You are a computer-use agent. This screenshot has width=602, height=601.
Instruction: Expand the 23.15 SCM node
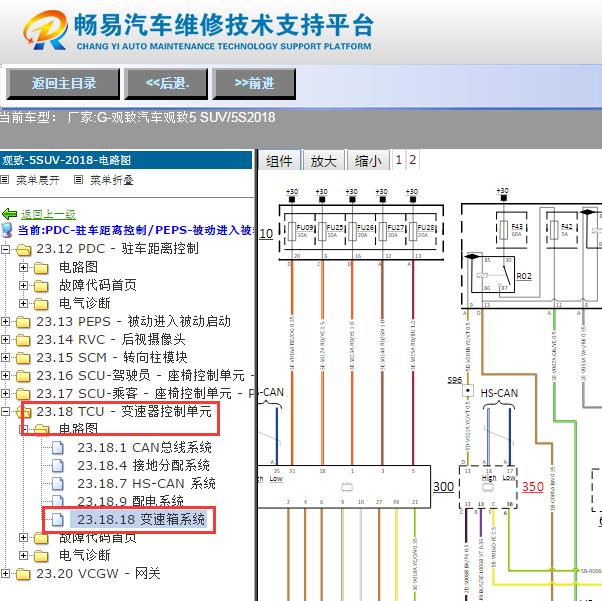click(x=5, y=358)
